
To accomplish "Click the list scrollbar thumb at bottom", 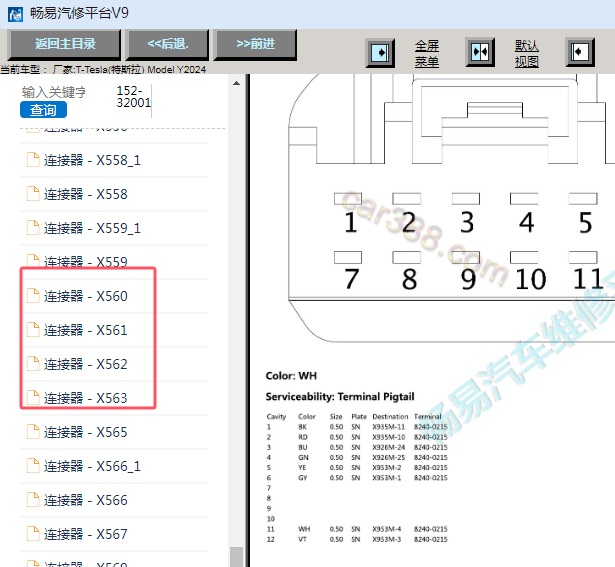I will [236, 557].
